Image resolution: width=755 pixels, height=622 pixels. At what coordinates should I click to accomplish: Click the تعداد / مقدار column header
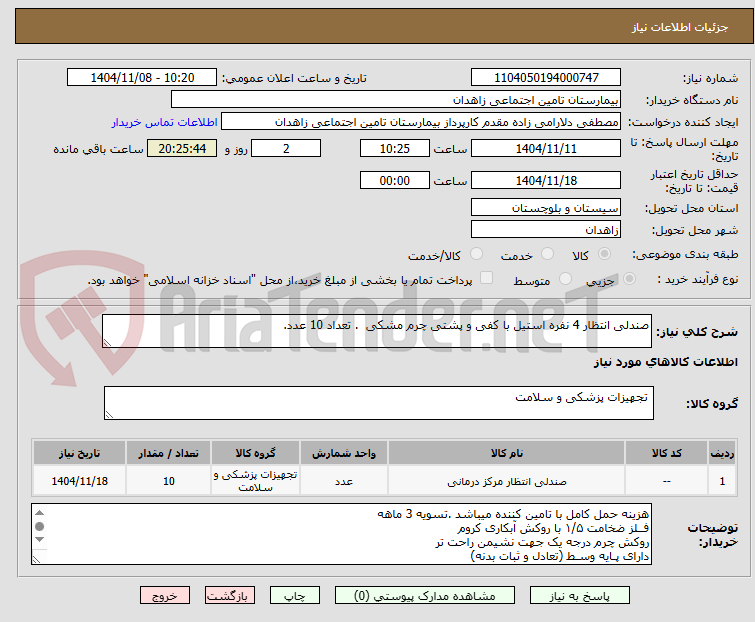(169, 453)
